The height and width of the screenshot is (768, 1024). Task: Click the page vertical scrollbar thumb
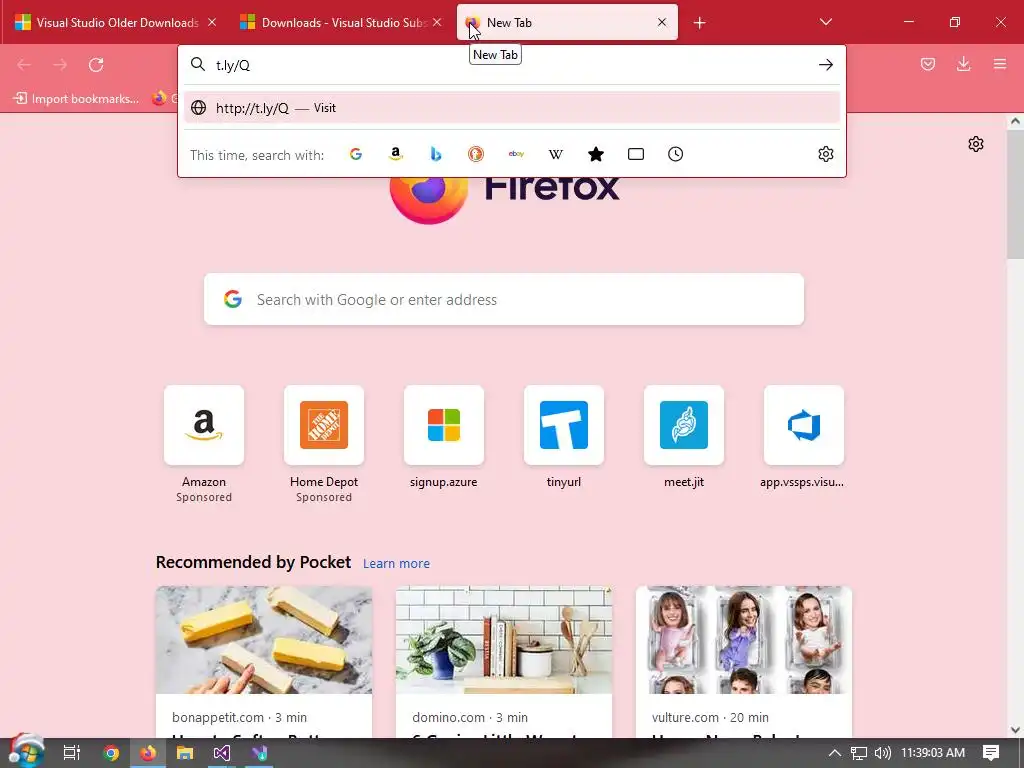click(1015, 194)
